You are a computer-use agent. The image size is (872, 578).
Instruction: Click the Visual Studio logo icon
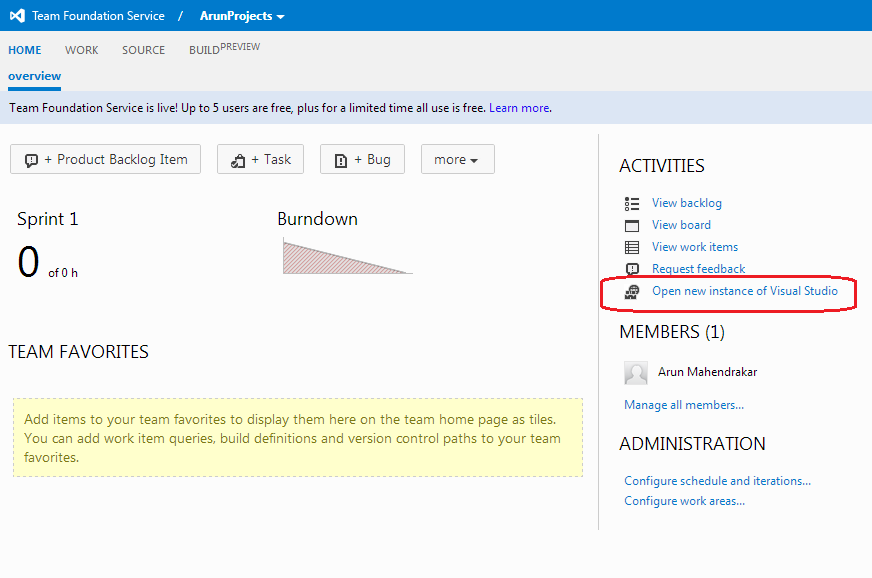pyautogui.click(x=17, y=16)
